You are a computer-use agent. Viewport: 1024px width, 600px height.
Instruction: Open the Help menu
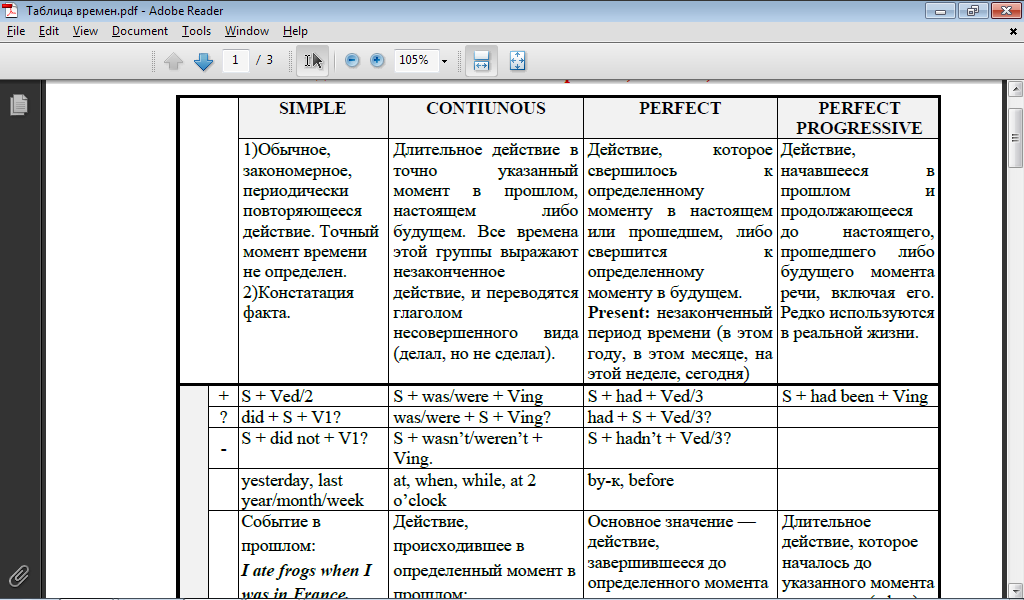[x=295, y=31]
